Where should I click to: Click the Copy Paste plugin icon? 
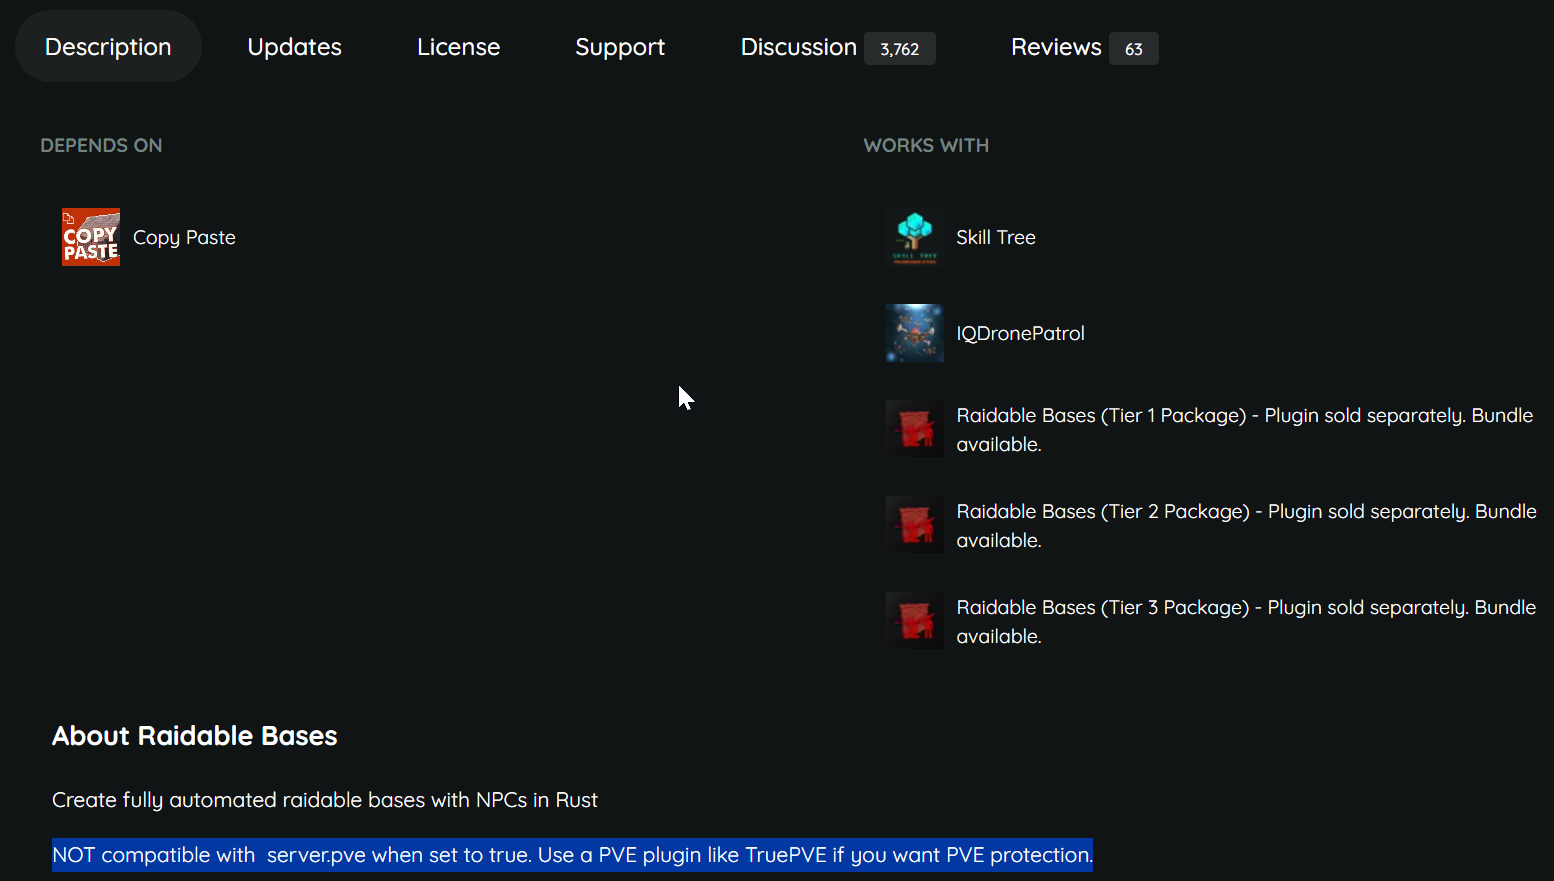click(x=91, y=237)
